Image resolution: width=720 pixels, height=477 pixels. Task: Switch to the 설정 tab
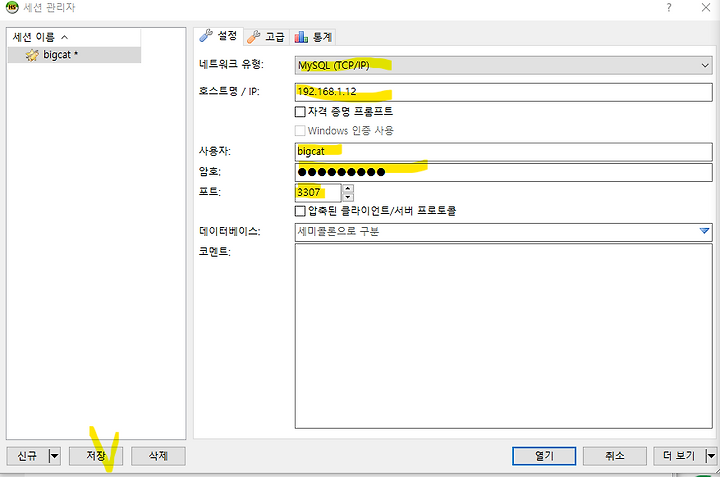point(219,36)
